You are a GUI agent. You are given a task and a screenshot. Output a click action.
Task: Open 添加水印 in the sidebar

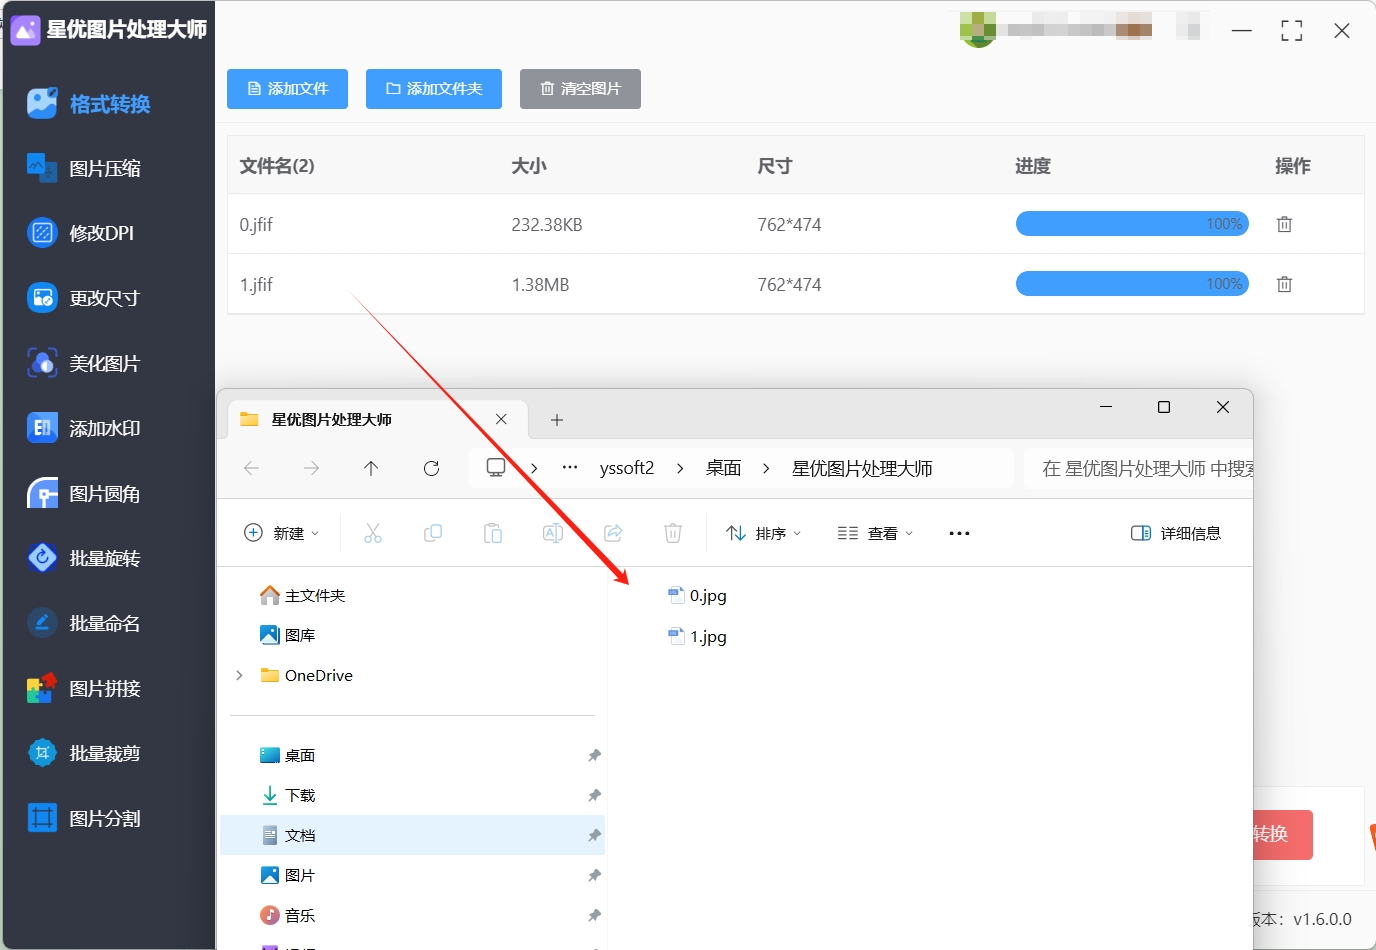point(84,429)
